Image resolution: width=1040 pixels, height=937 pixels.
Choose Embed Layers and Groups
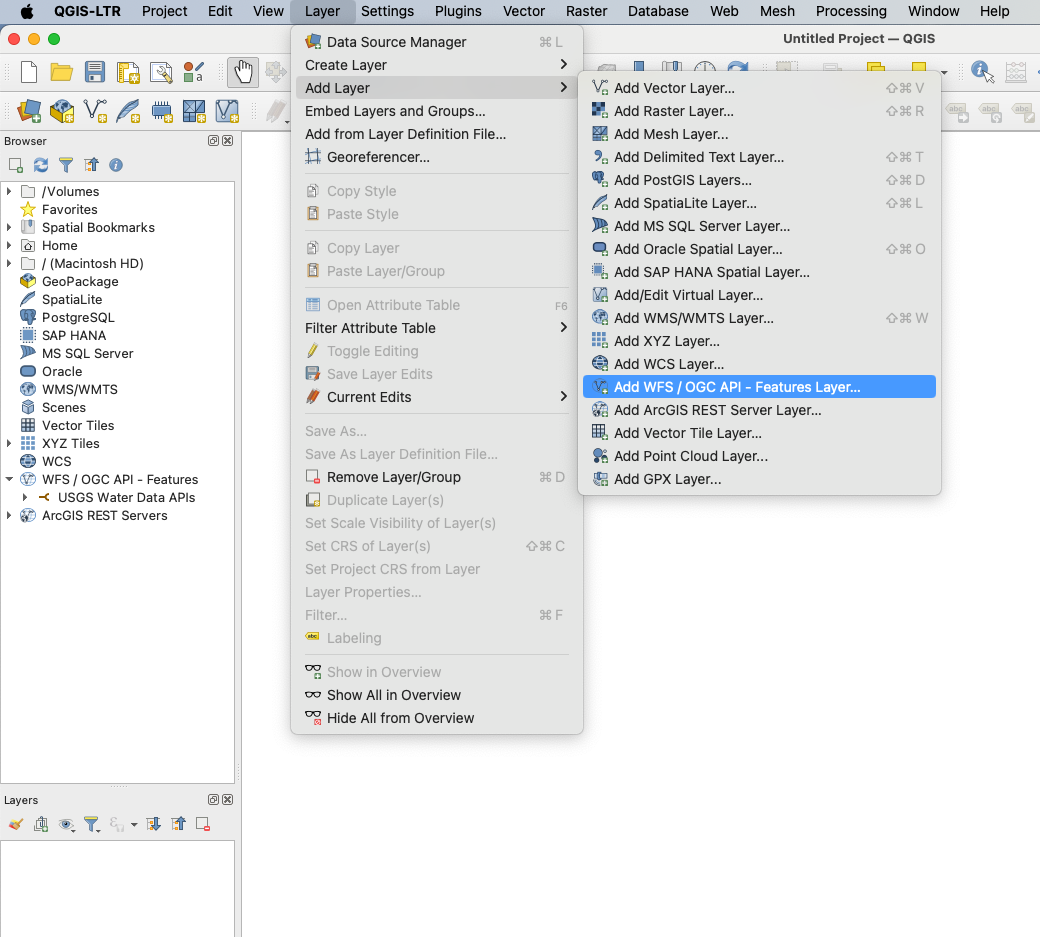[436, 111]
